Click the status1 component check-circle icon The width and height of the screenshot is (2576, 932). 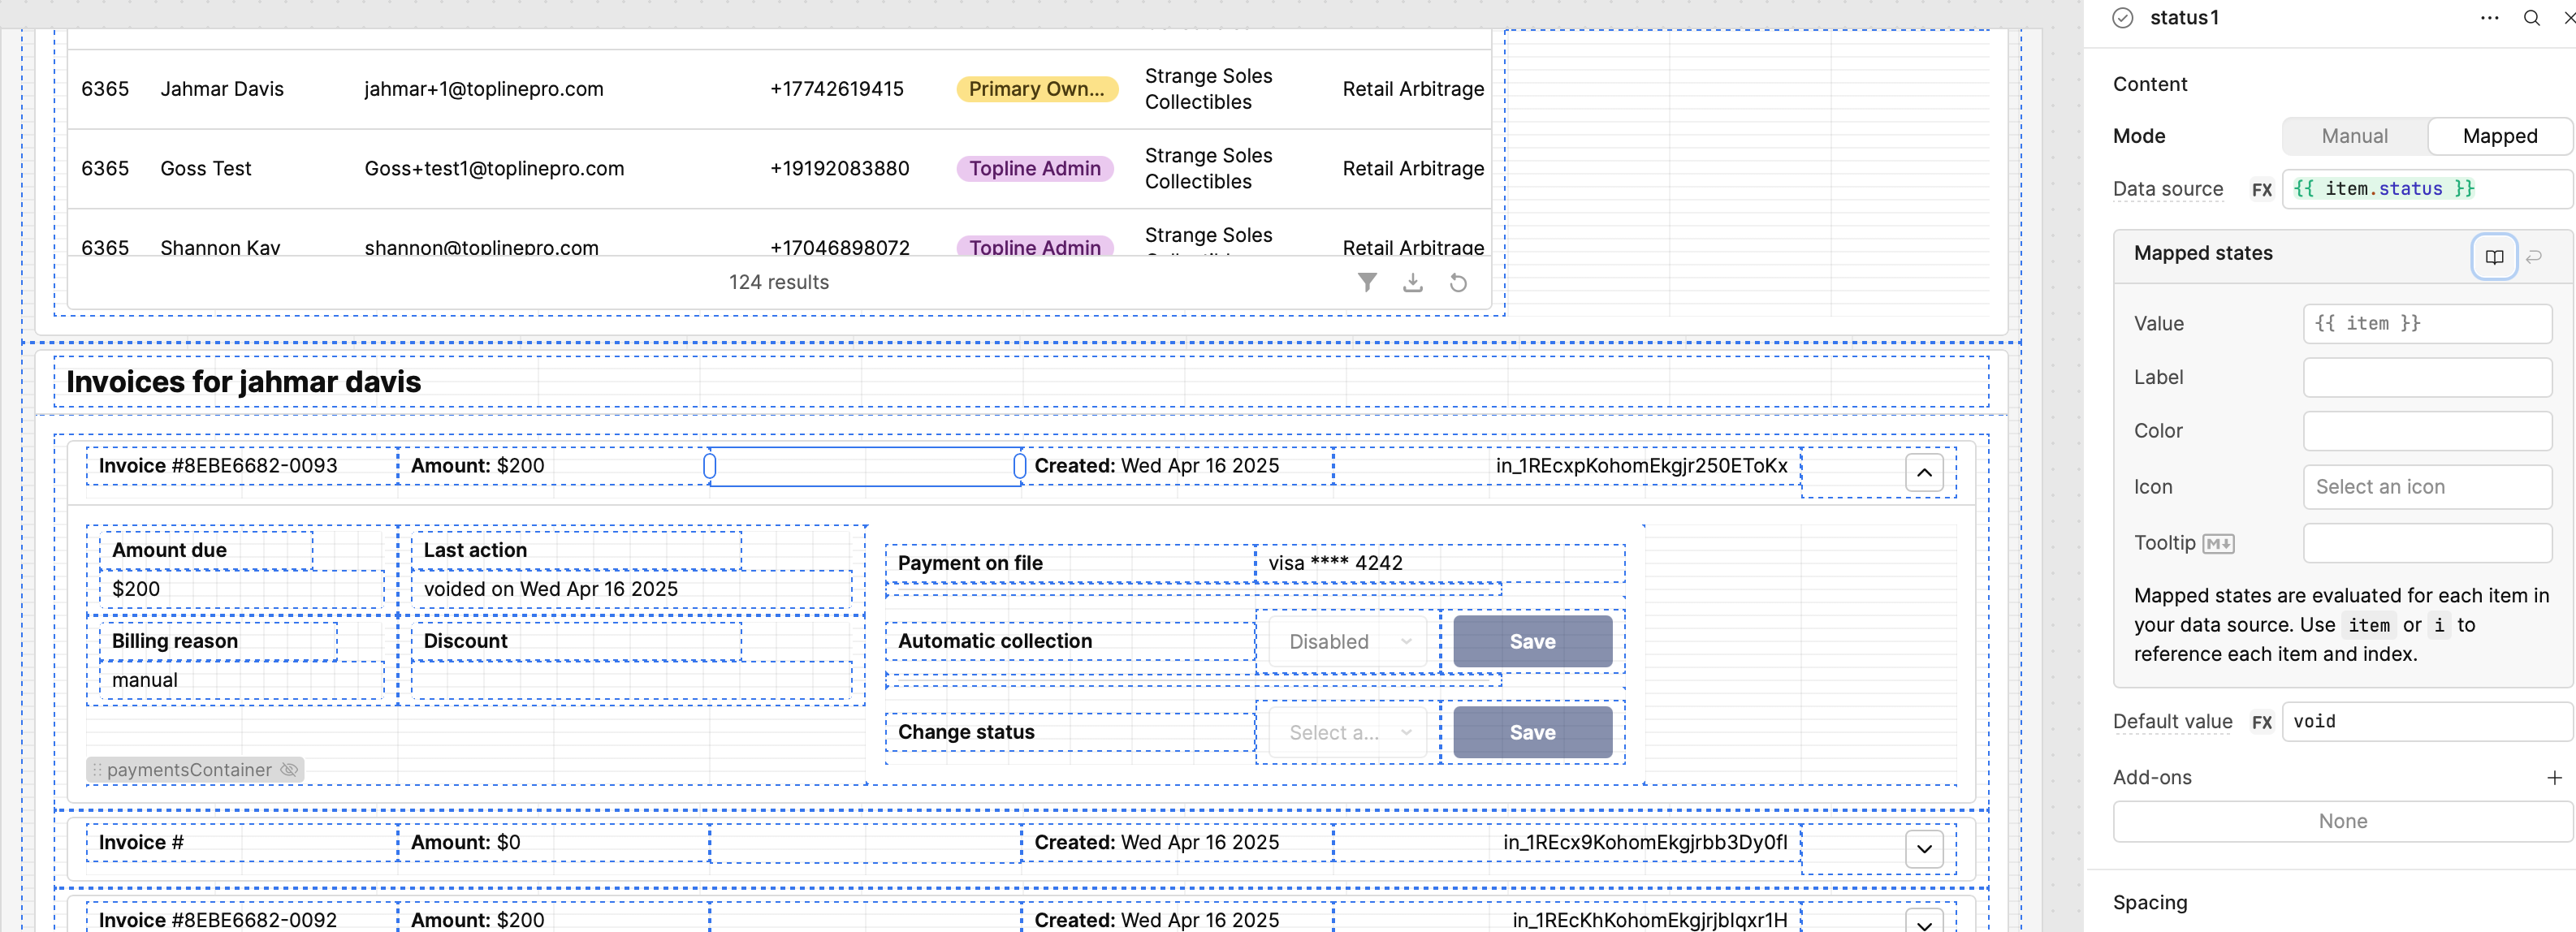click(x=2122, y=18)
